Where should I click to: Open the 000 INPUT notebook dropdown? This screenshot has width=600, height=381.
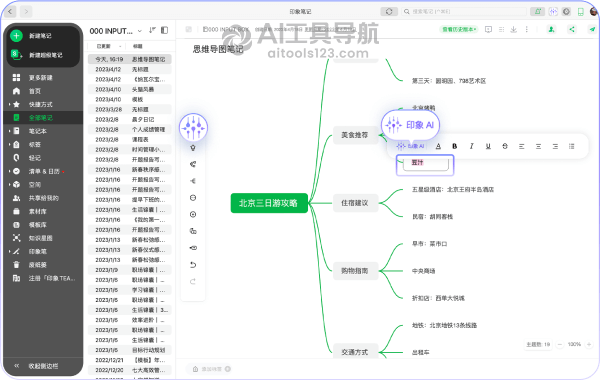(x=140, y=31)
